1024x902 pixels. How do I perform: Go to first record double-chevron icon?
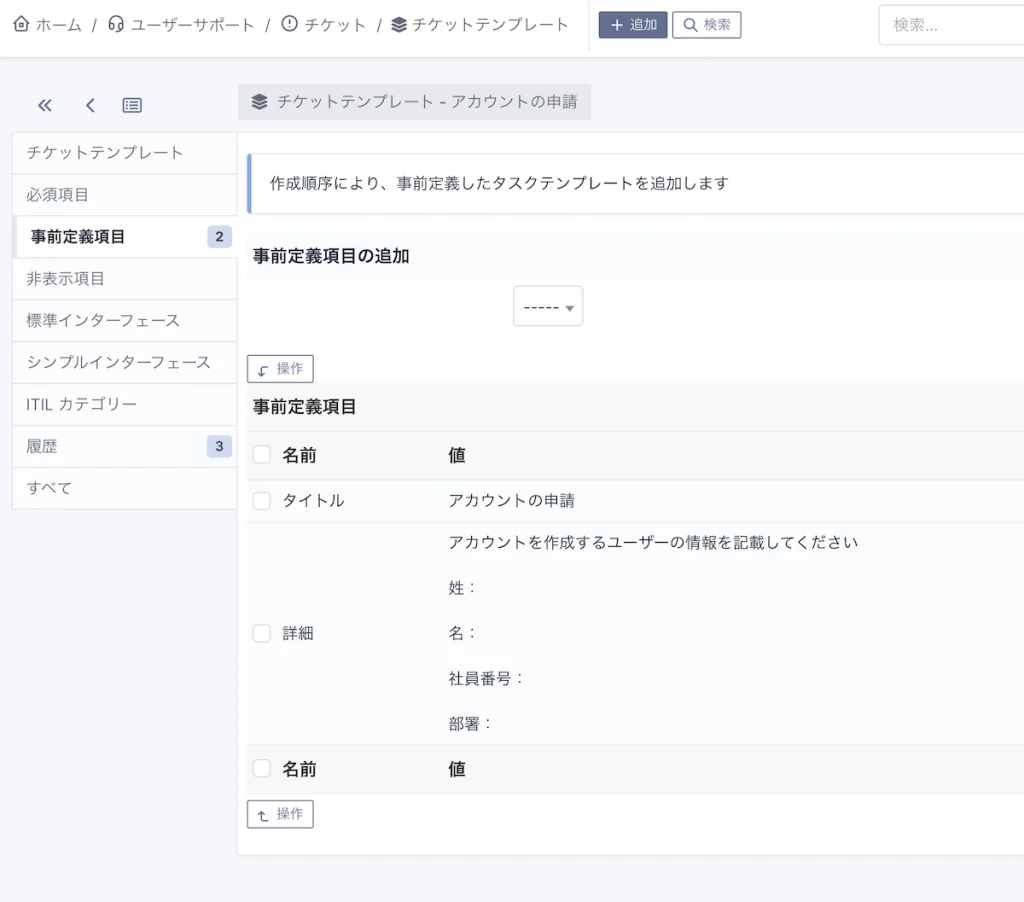[x=44, y=105]
